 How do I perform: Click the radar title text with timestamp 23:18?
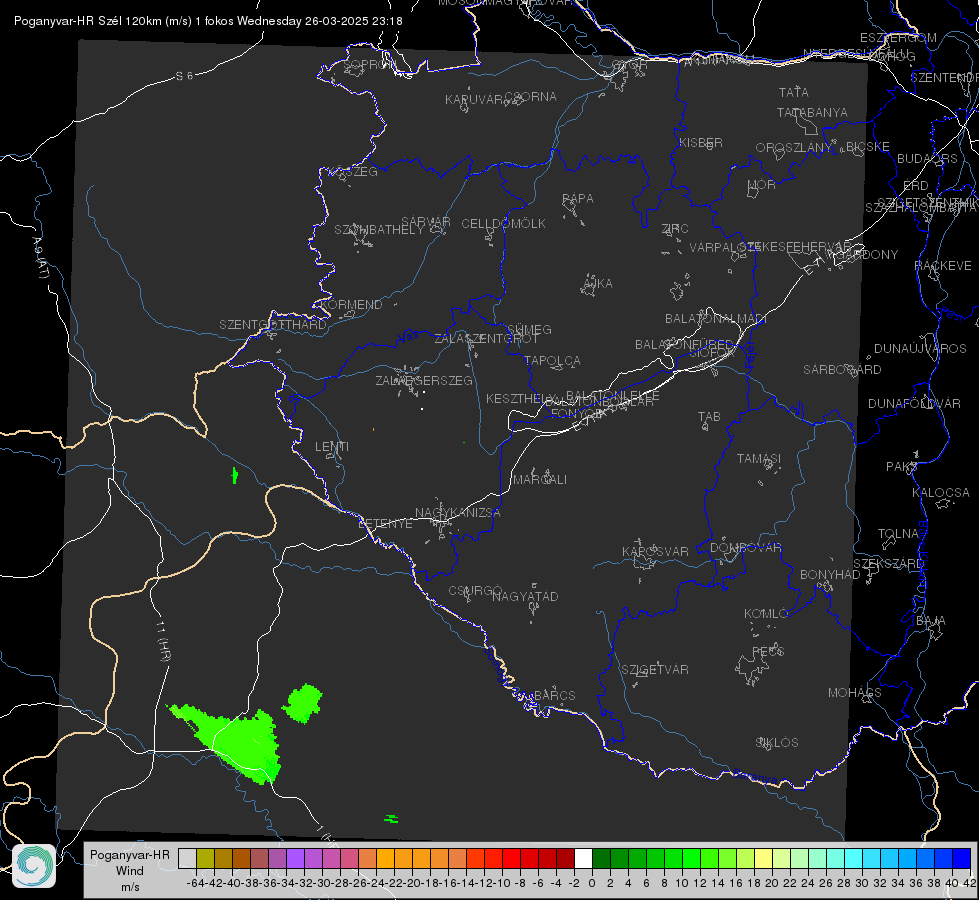(x=208, y=21)
